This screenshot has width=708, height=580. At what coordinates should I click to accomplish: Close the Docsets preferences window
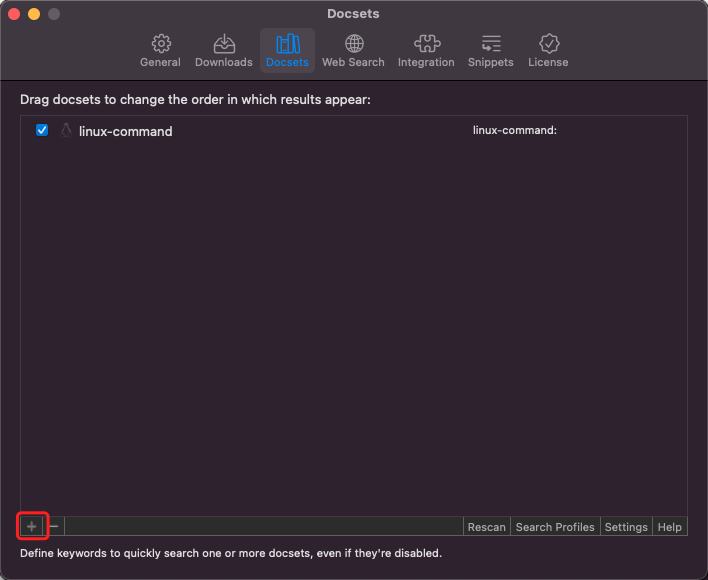14,14
